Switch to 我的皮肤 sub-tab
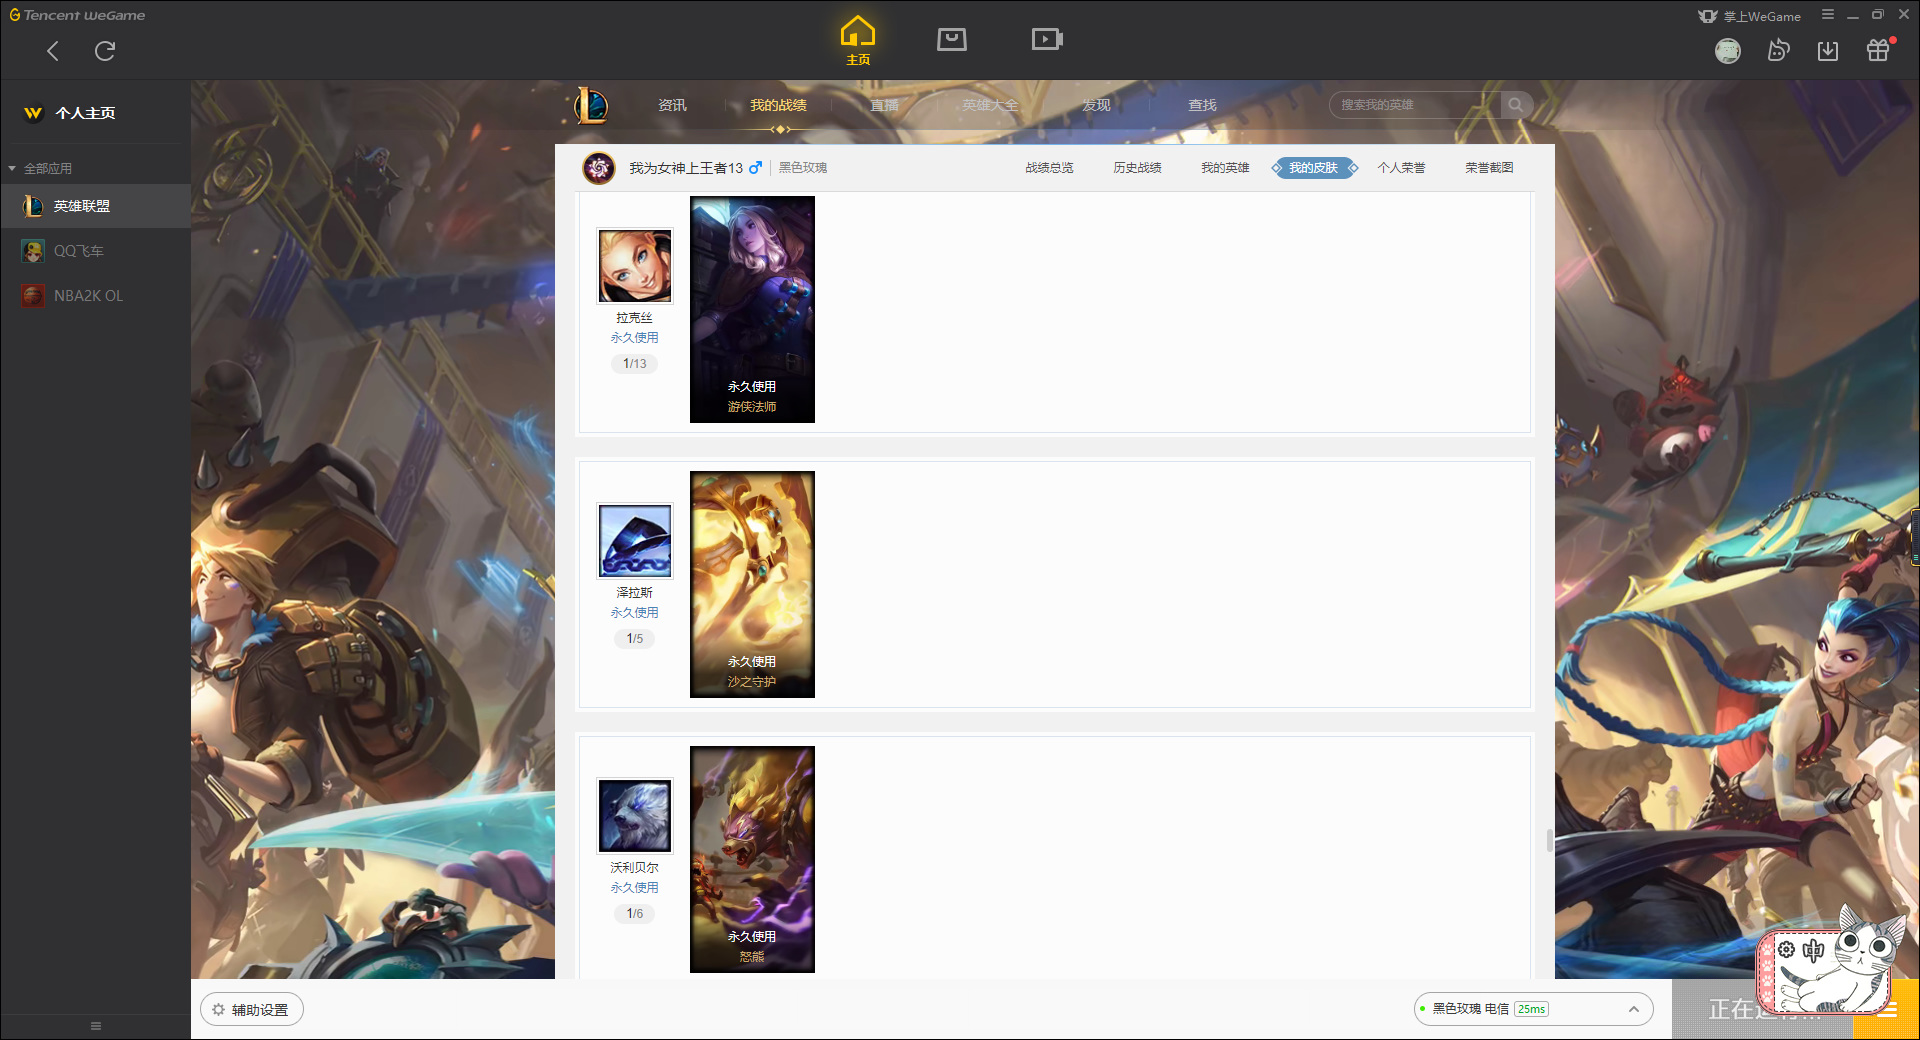 (x=1314, y=168)
